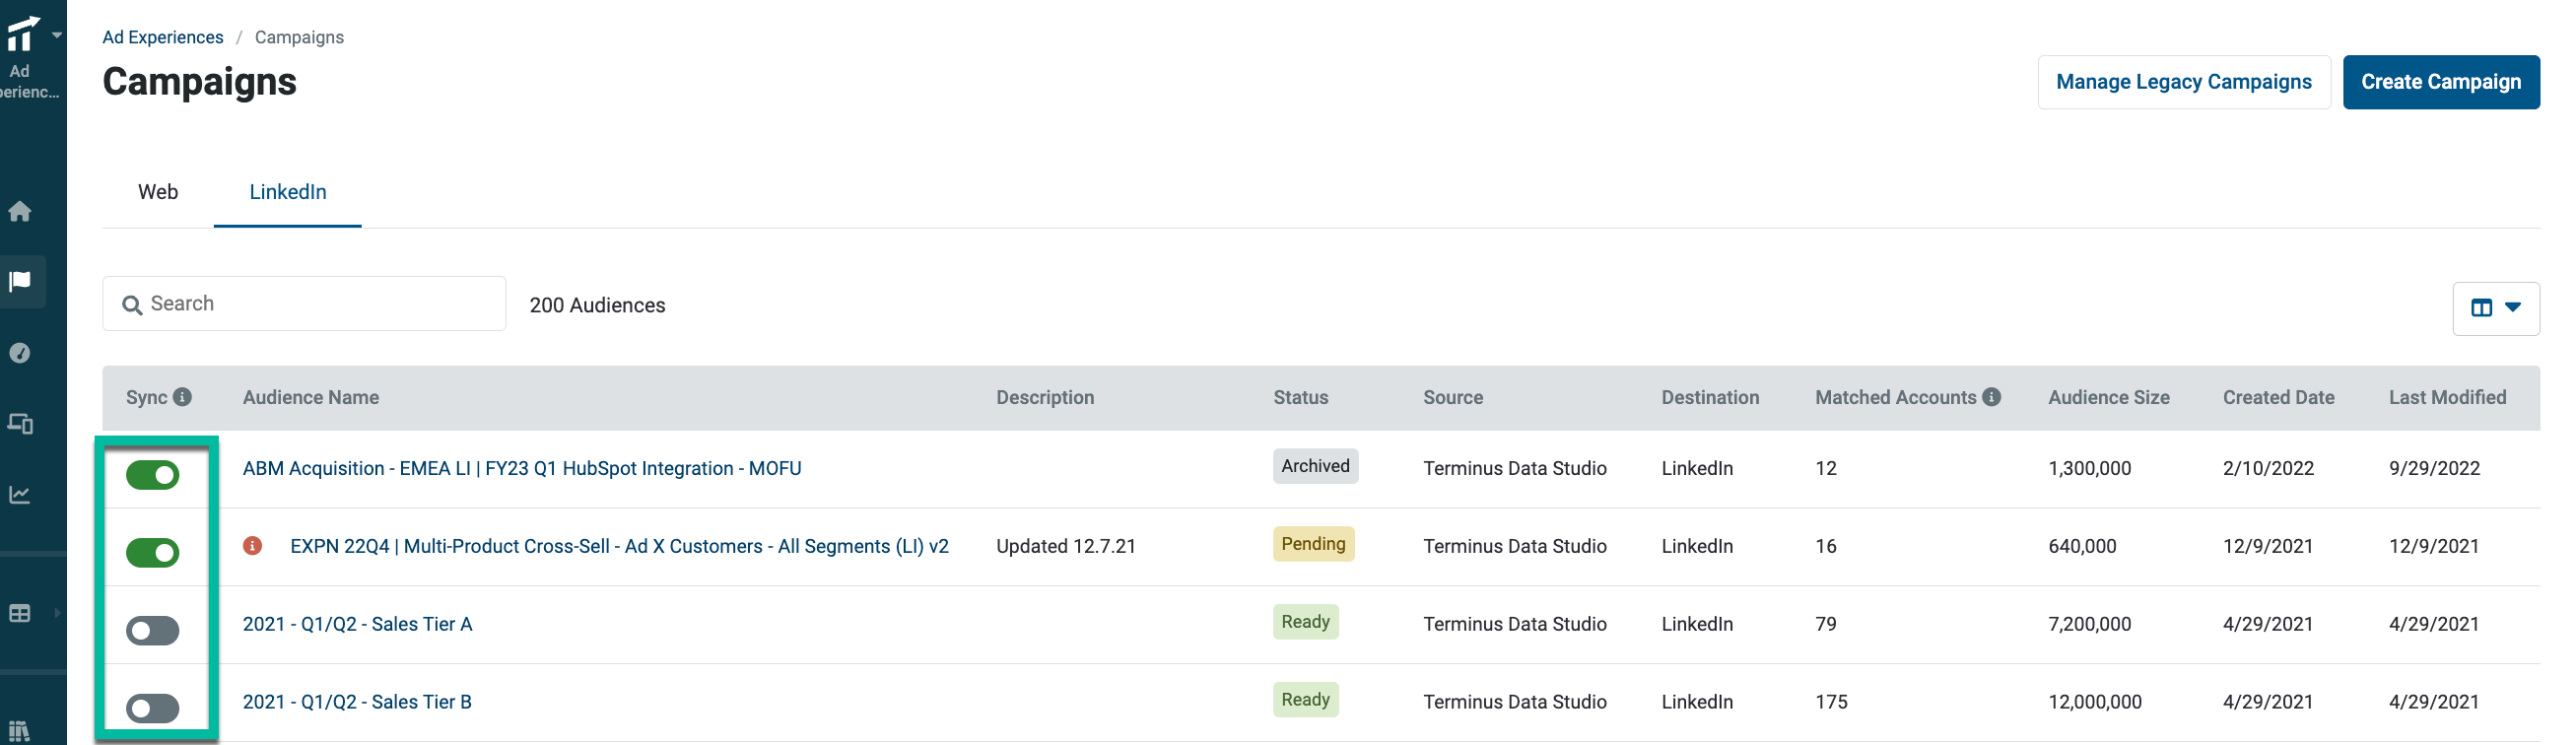The image size is (2576, 745).
Task: Click into the Search audiences field
Action: [304, 304]
